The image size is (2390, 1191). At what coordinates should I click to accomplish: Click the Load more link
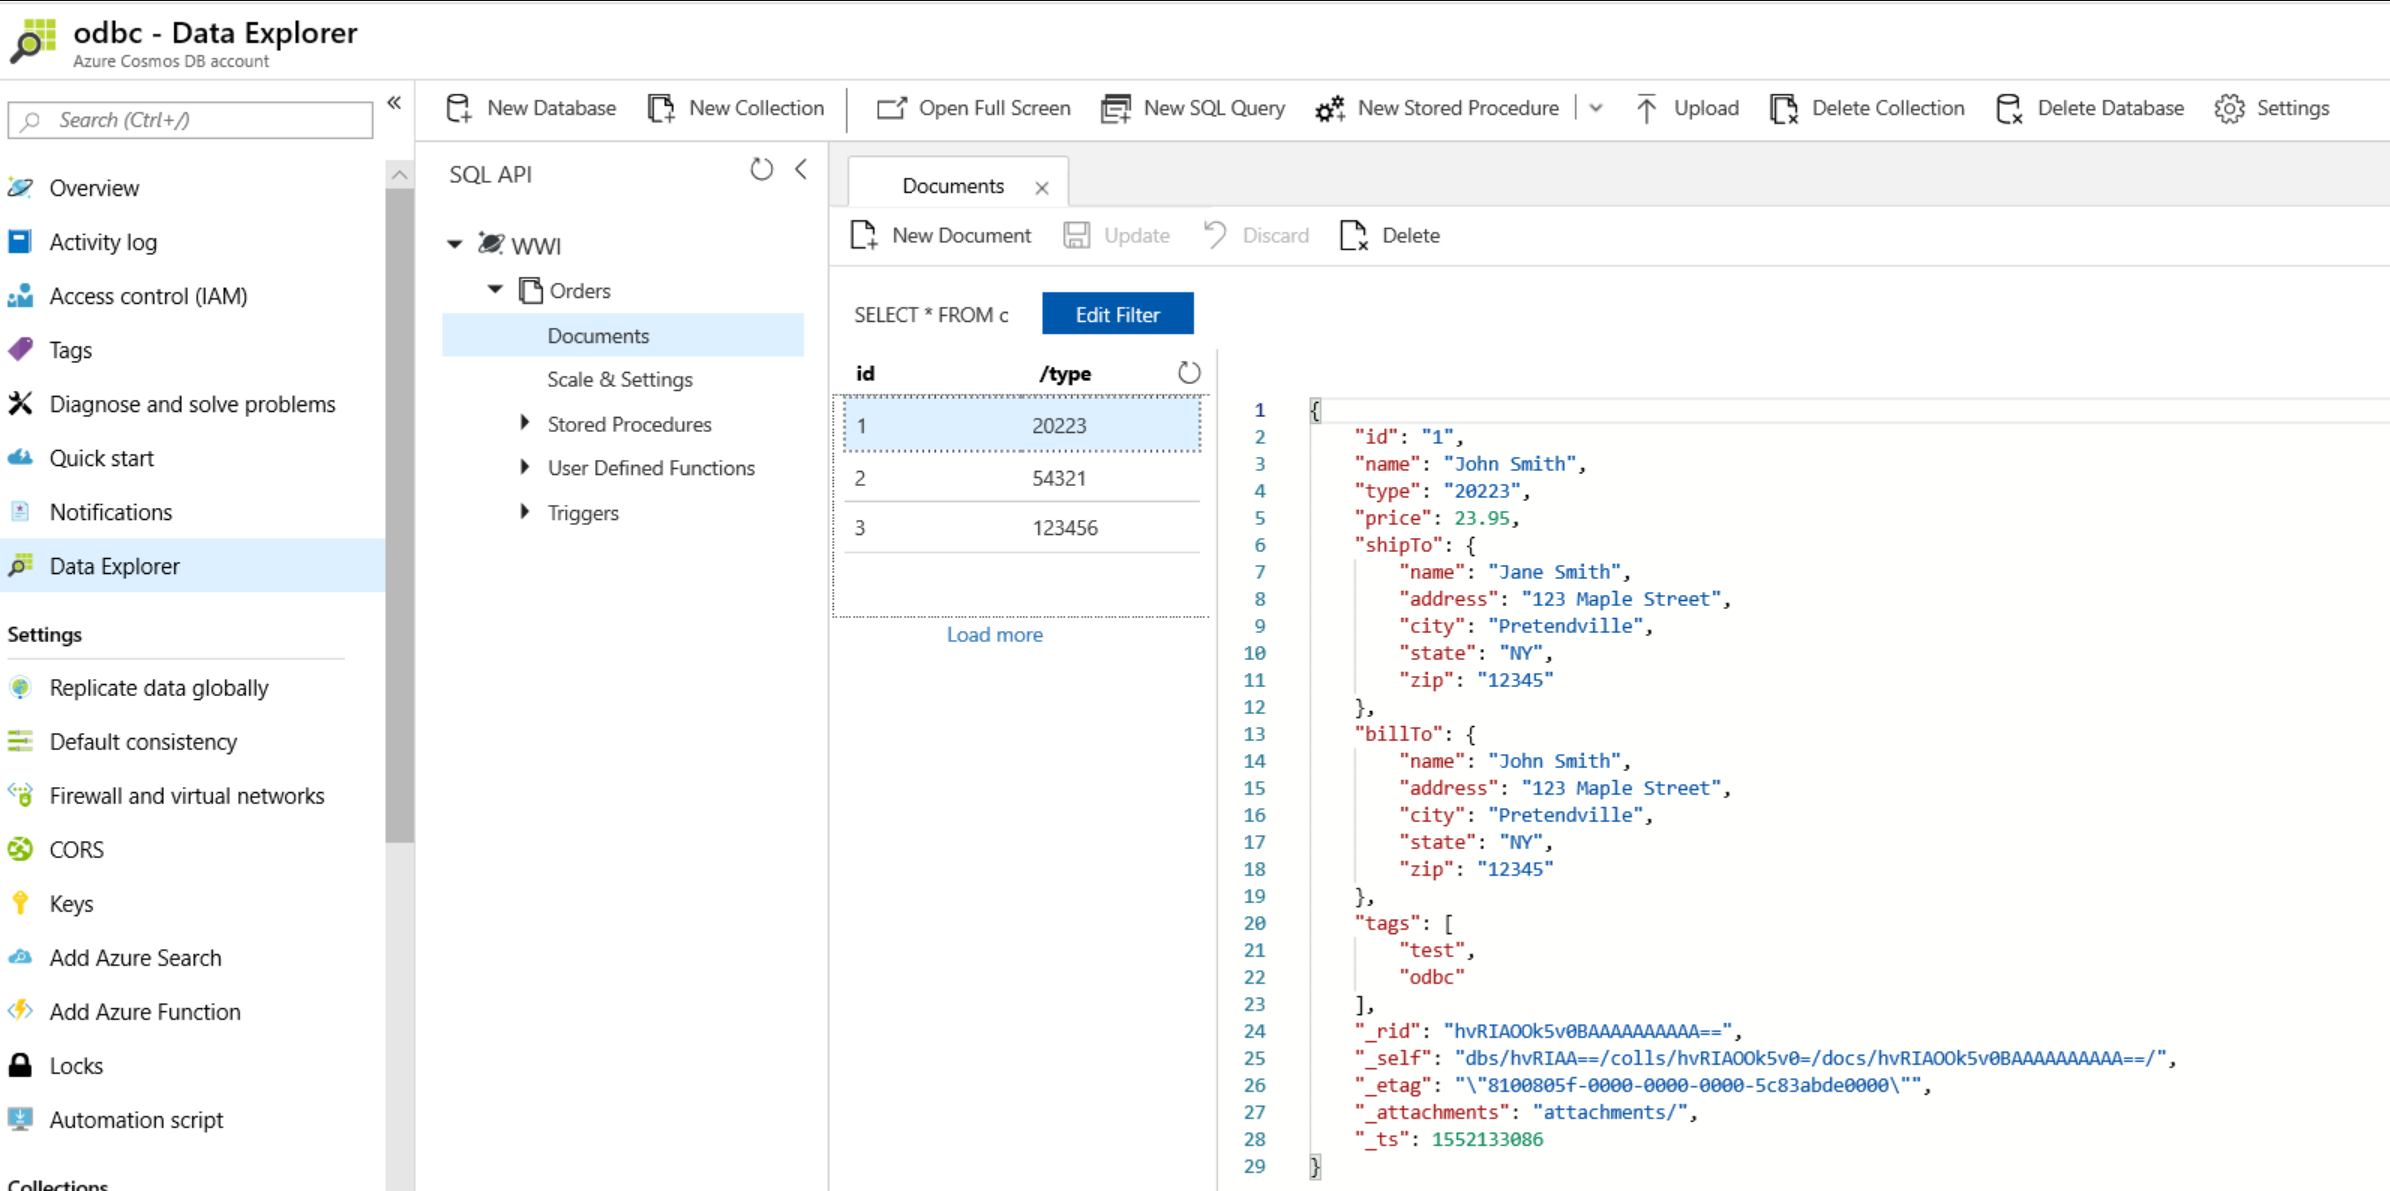994,634
